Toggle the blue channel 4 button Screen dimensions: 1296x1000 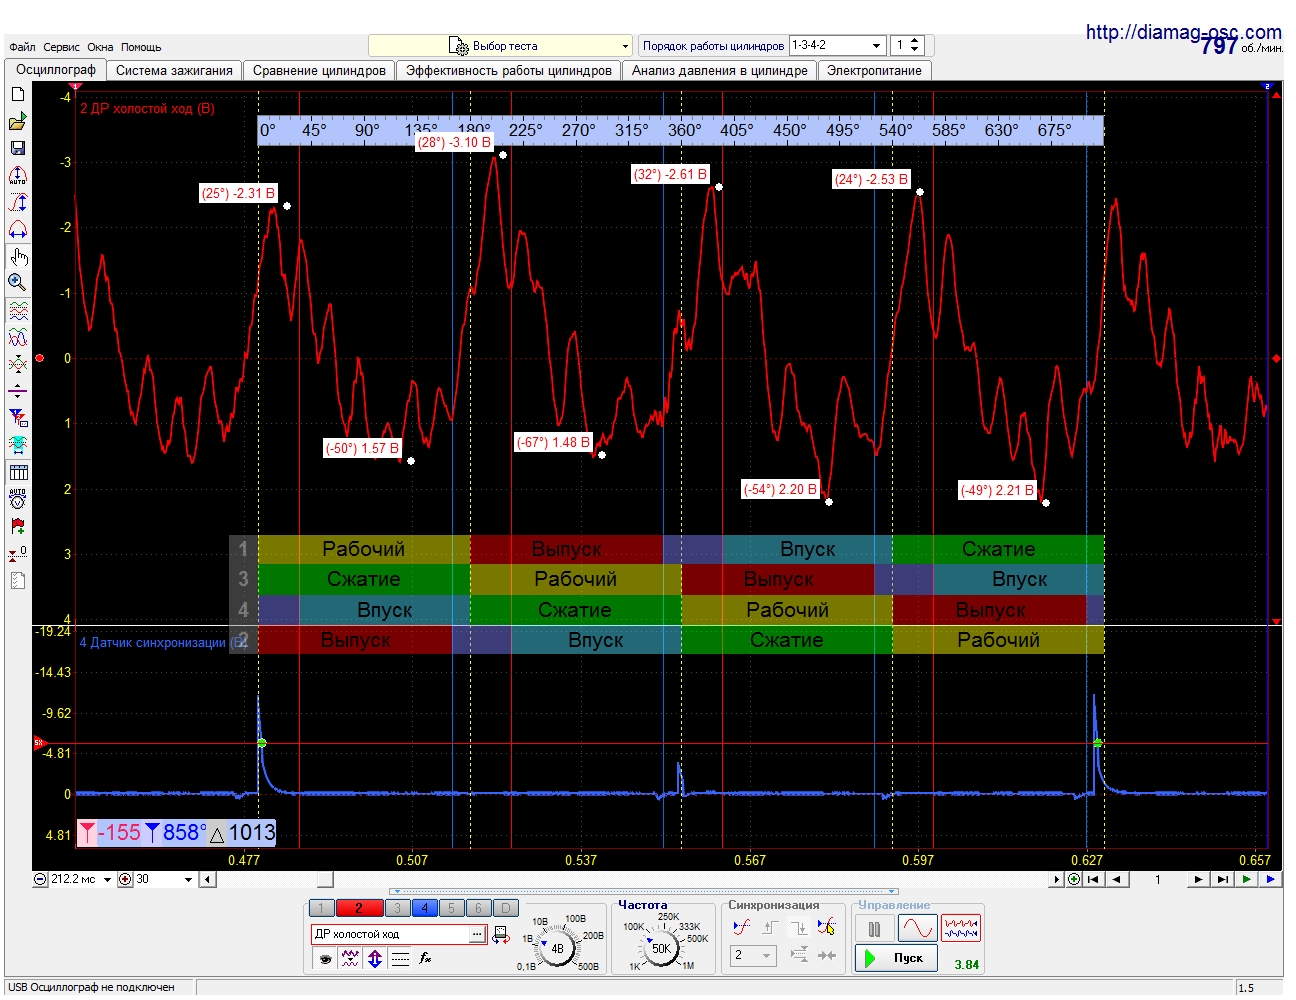point(424,908)
